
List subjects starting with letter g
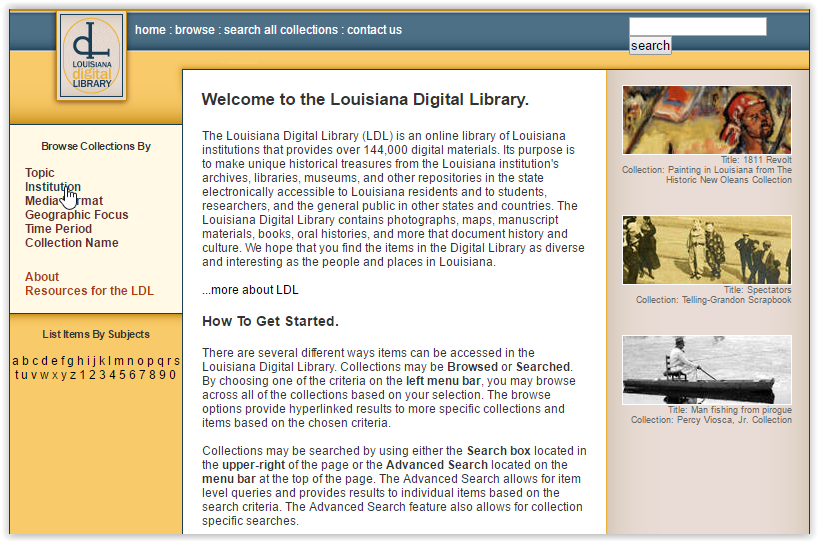(70, 362)
